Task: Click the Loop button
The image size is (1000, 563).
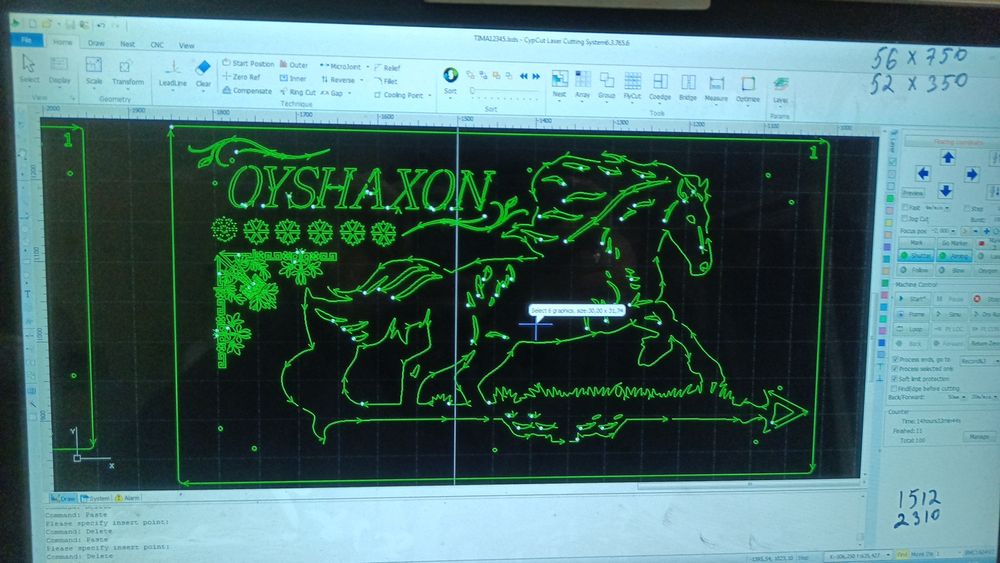Action: pyautogui.click(x=913, y=329)
